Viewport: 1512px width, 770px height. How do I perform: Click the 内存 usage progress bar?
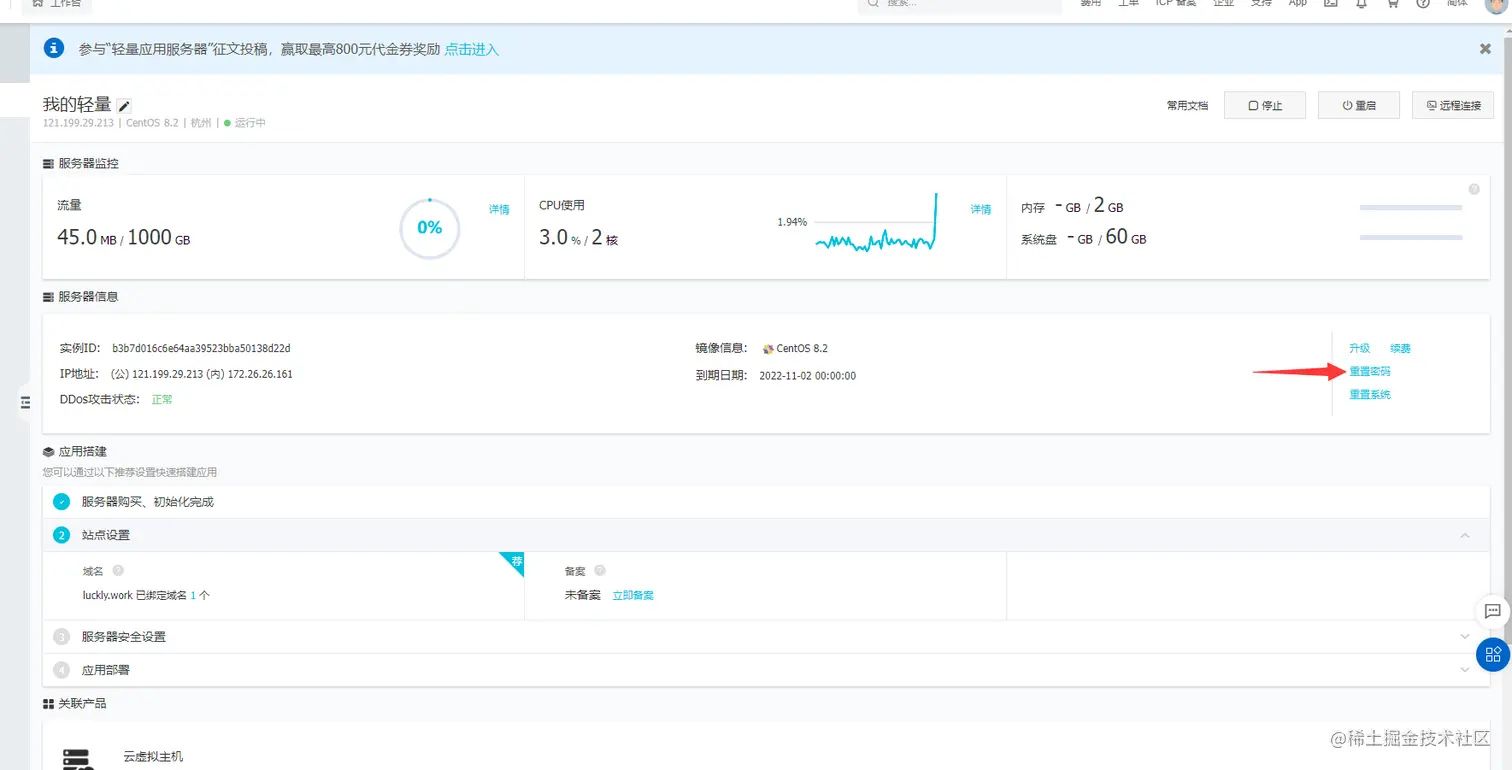point(1411,208)
